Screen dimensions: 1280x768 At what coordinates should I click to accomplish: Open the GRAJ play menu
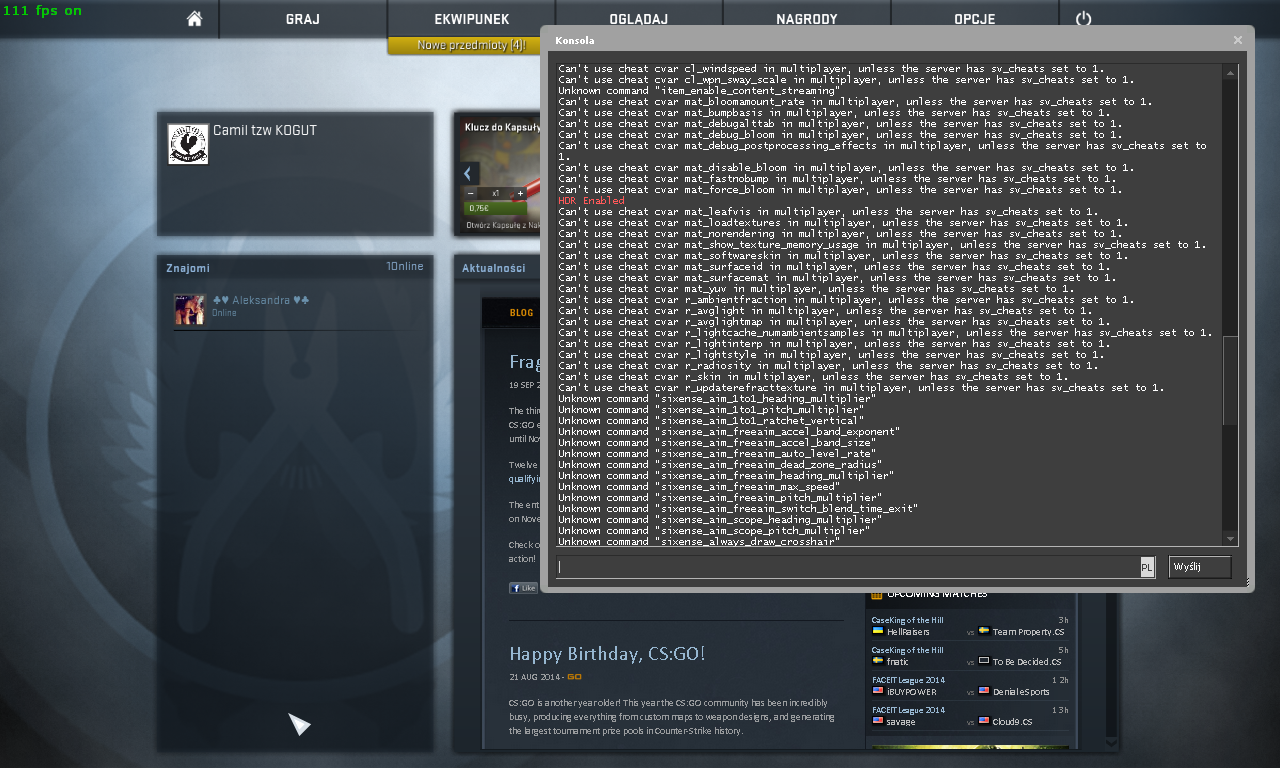tap(302, 19)
